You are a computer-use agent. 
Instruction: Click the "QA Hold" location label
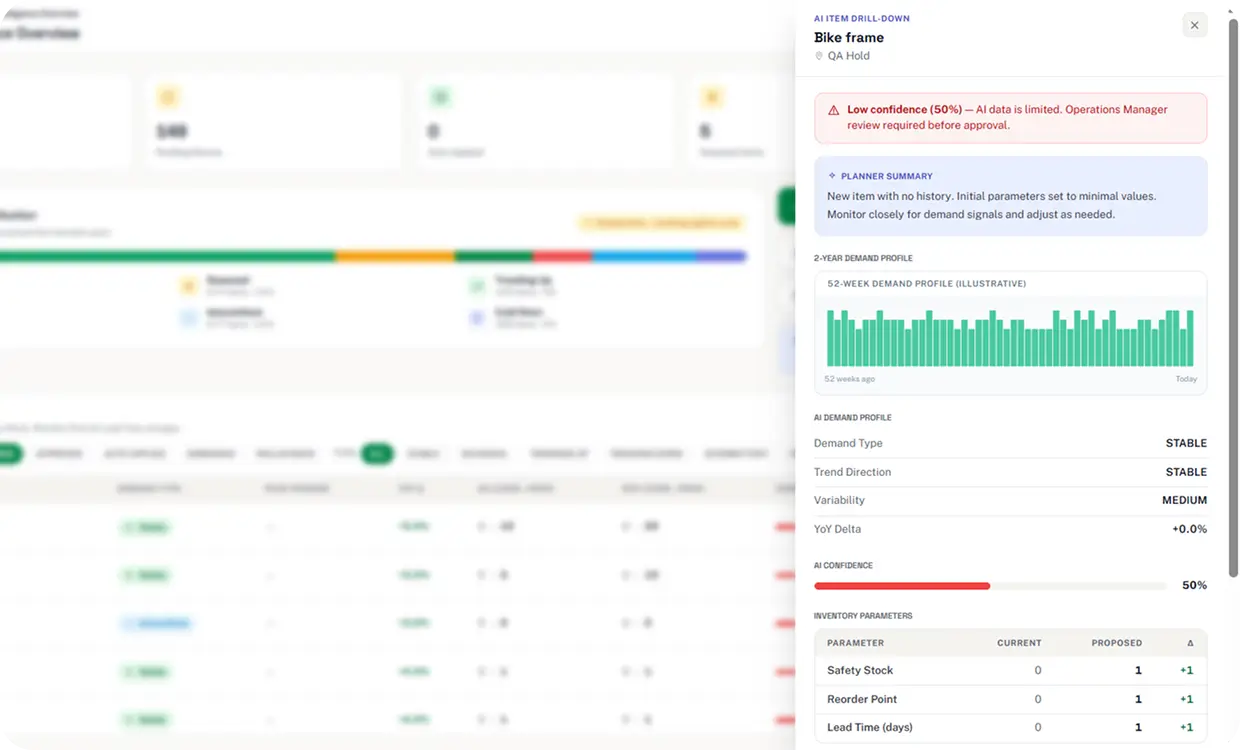[849, 56]
